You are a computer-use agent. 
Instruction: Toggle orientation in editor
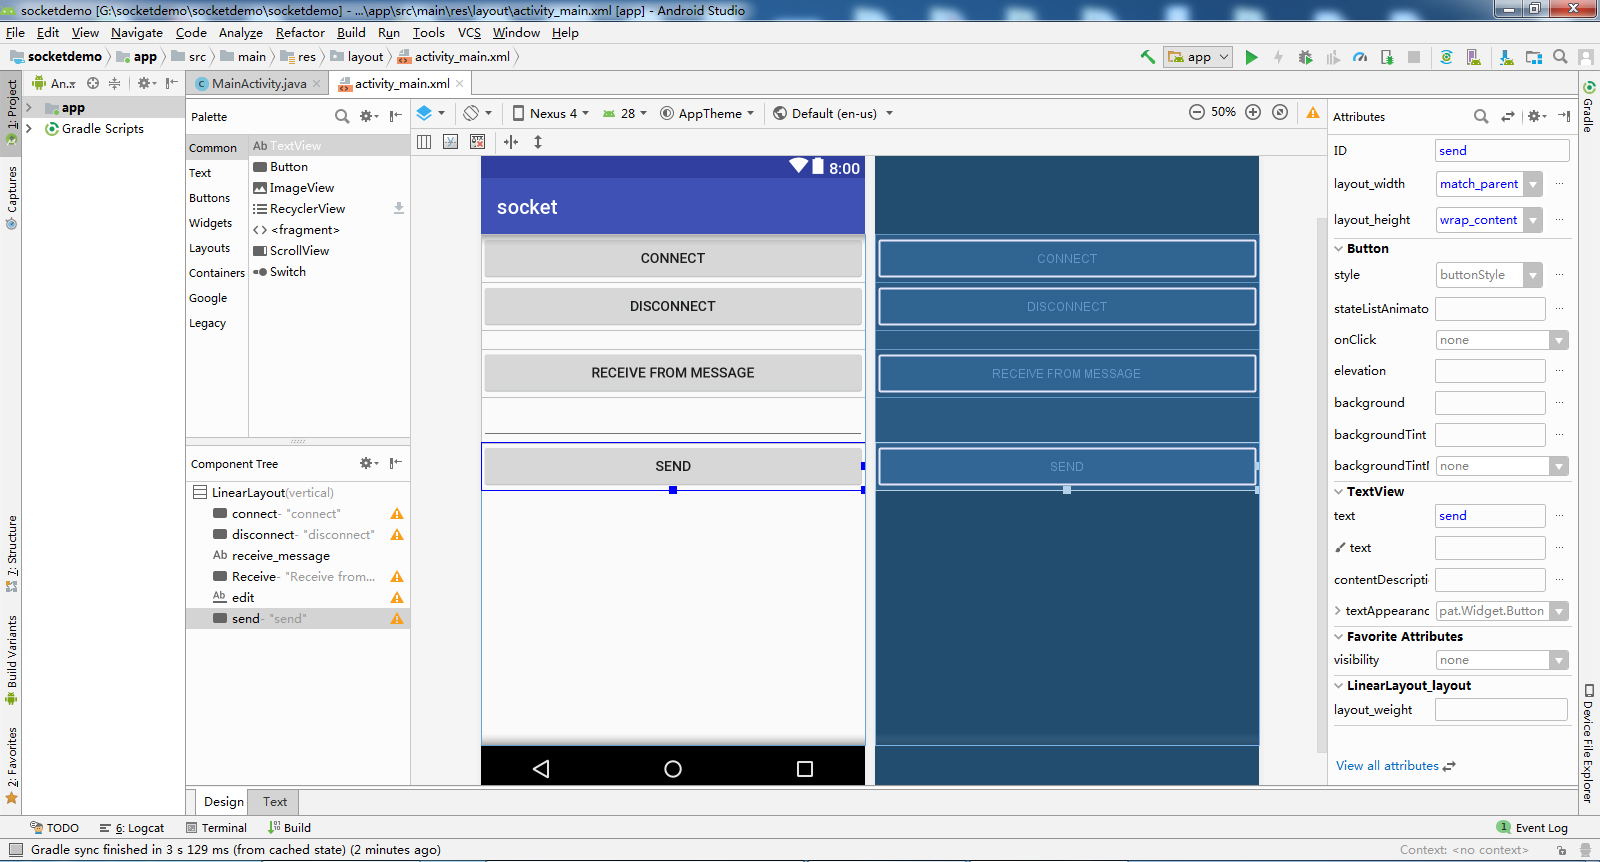475,113
